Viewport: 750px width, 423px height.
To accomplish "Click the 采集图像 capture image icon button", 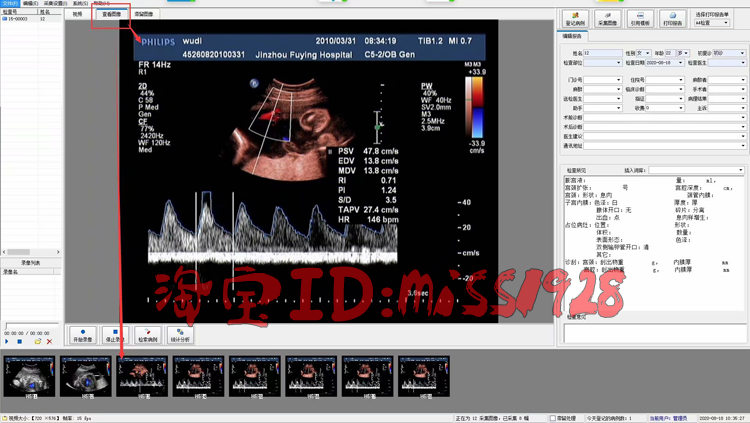I will coord(607,19).
